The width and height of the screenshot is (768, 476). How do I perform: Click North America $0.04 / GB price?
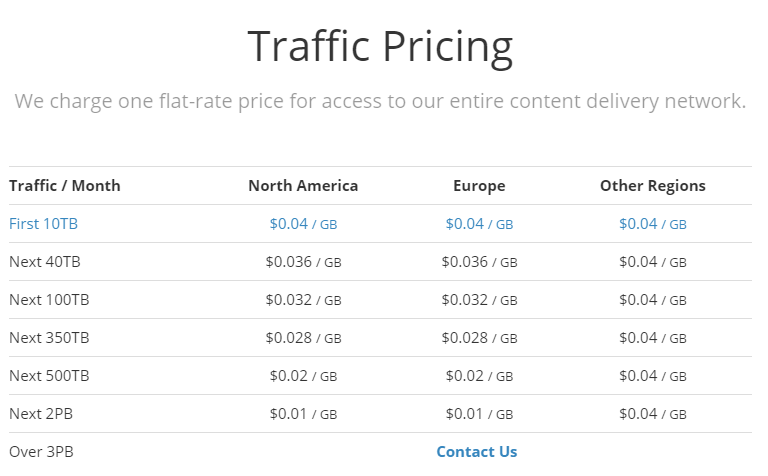[x=303, y=224]
